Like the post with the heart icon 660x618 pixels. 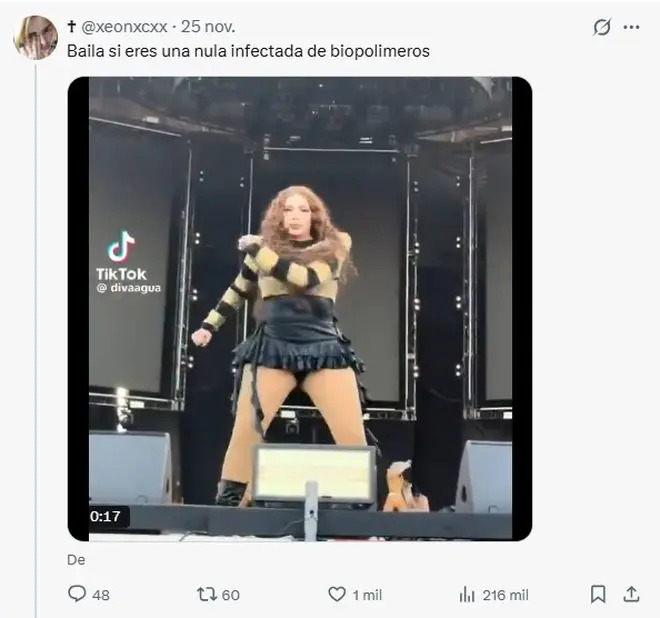pos(337,594)
